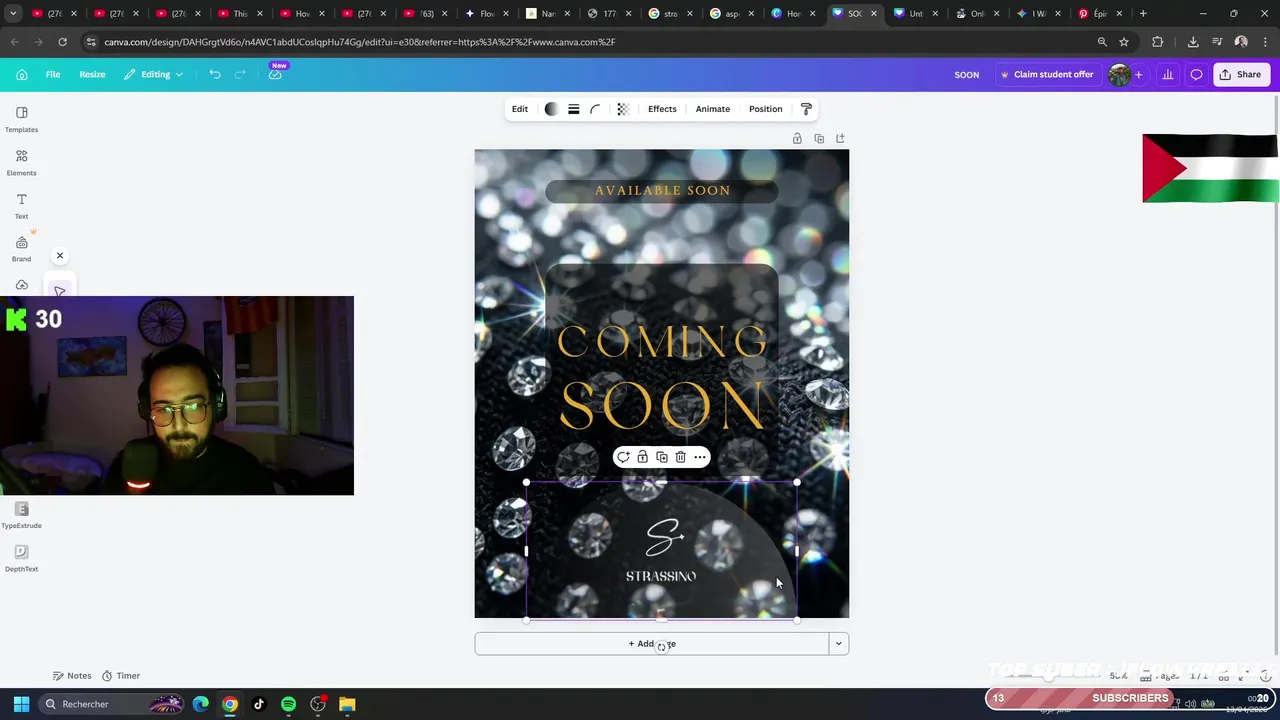Select the STRASSINO logo text

point(661,576)
